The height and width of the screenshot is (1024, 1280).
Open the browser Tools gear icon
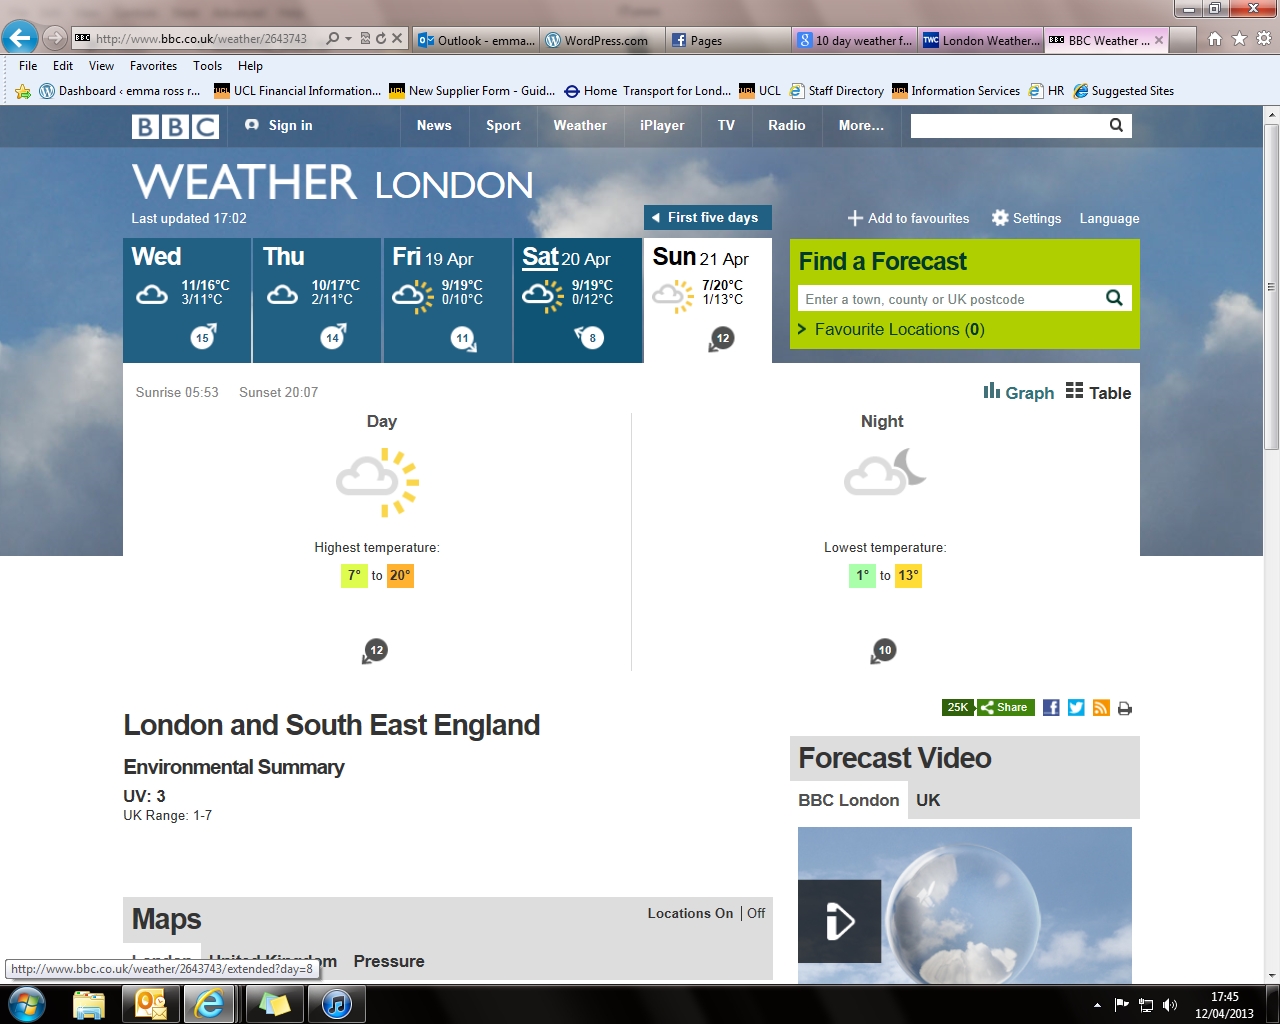coord(1264,39)
